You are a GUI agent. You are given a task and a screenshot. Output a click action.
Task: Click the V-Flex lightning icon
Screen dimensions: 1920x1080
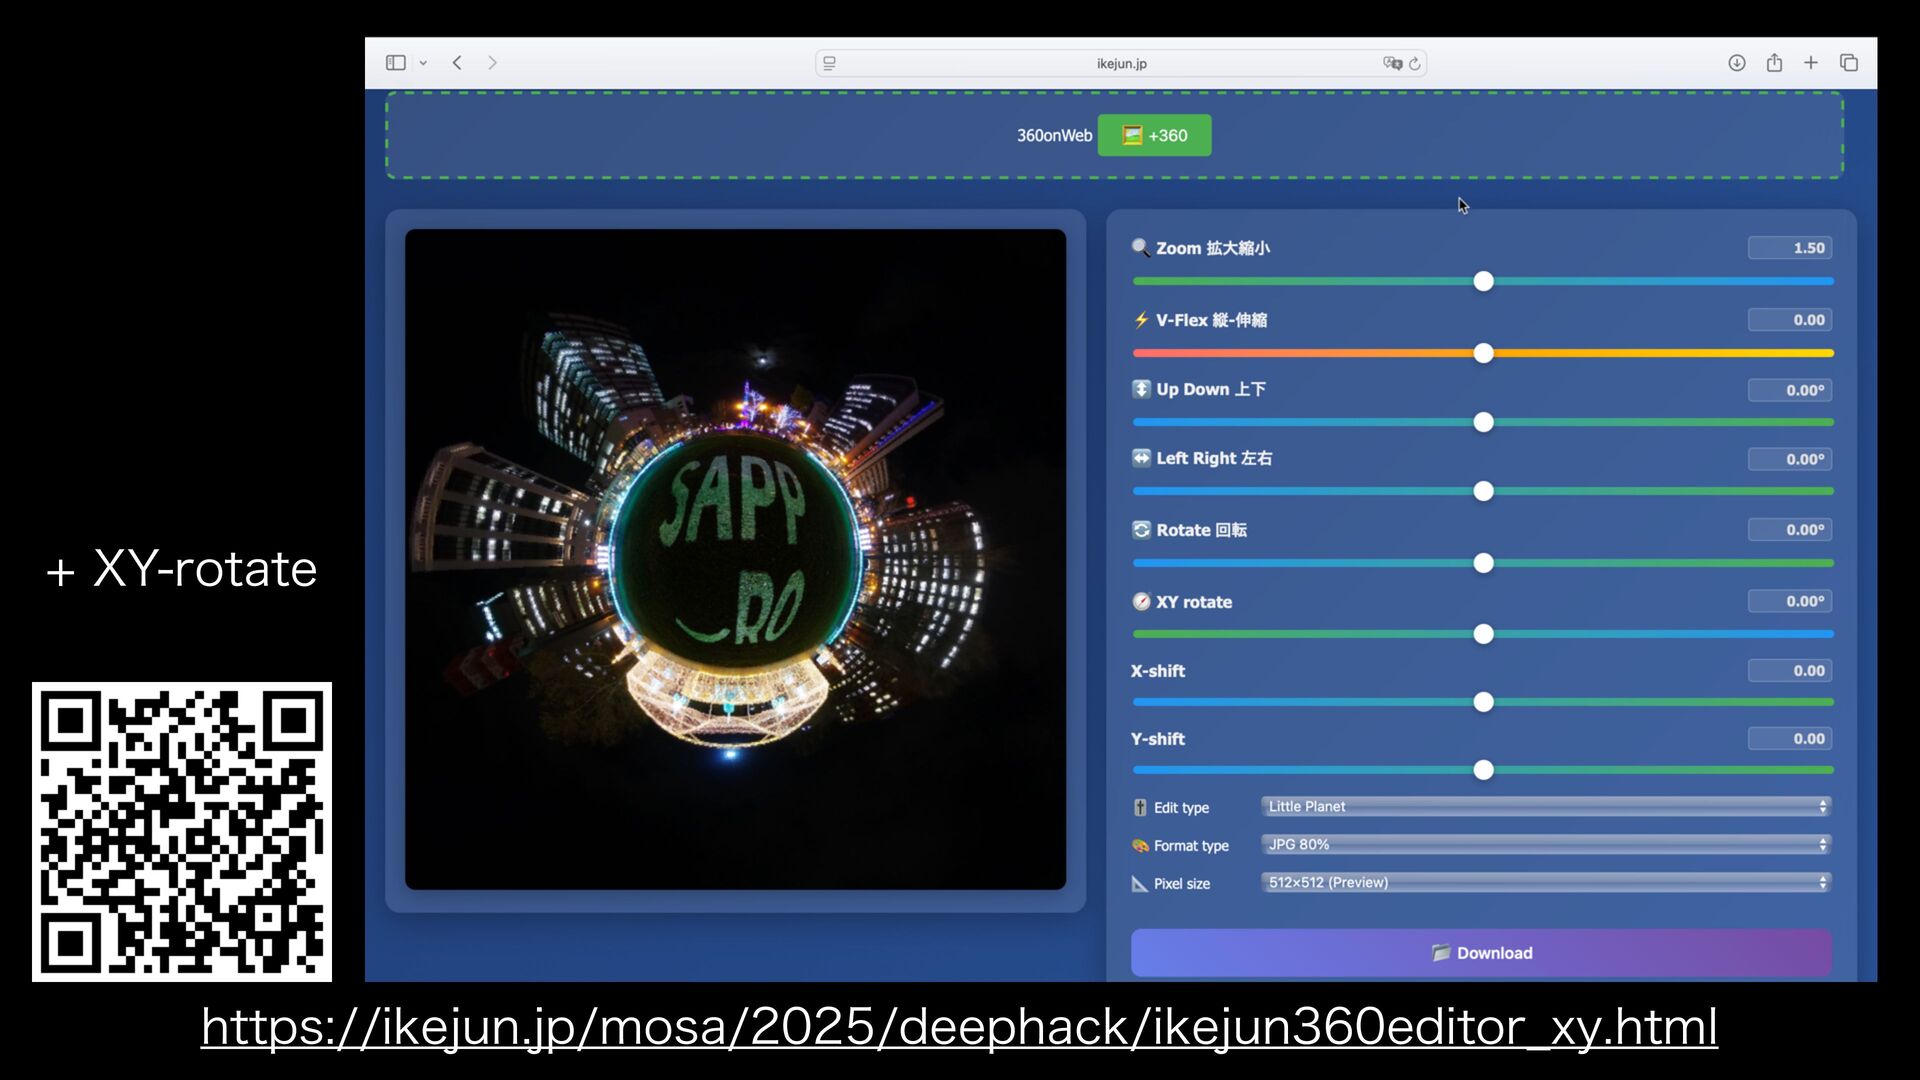[x=1141, y=320]
